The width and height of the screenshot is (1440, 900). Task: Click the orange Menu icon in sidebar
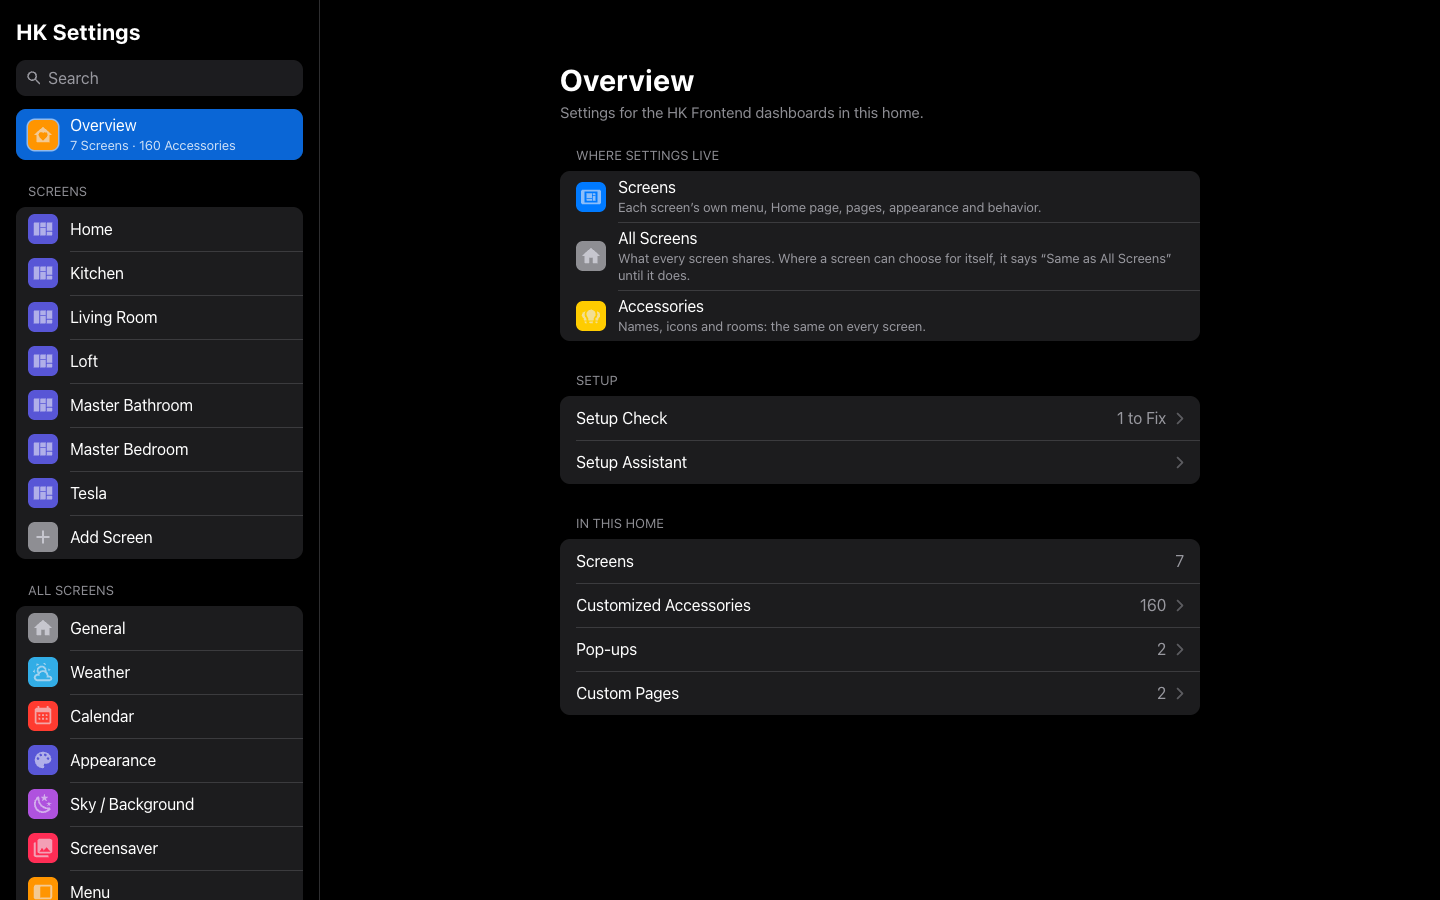pyautogui.click(x=43, y=889)
